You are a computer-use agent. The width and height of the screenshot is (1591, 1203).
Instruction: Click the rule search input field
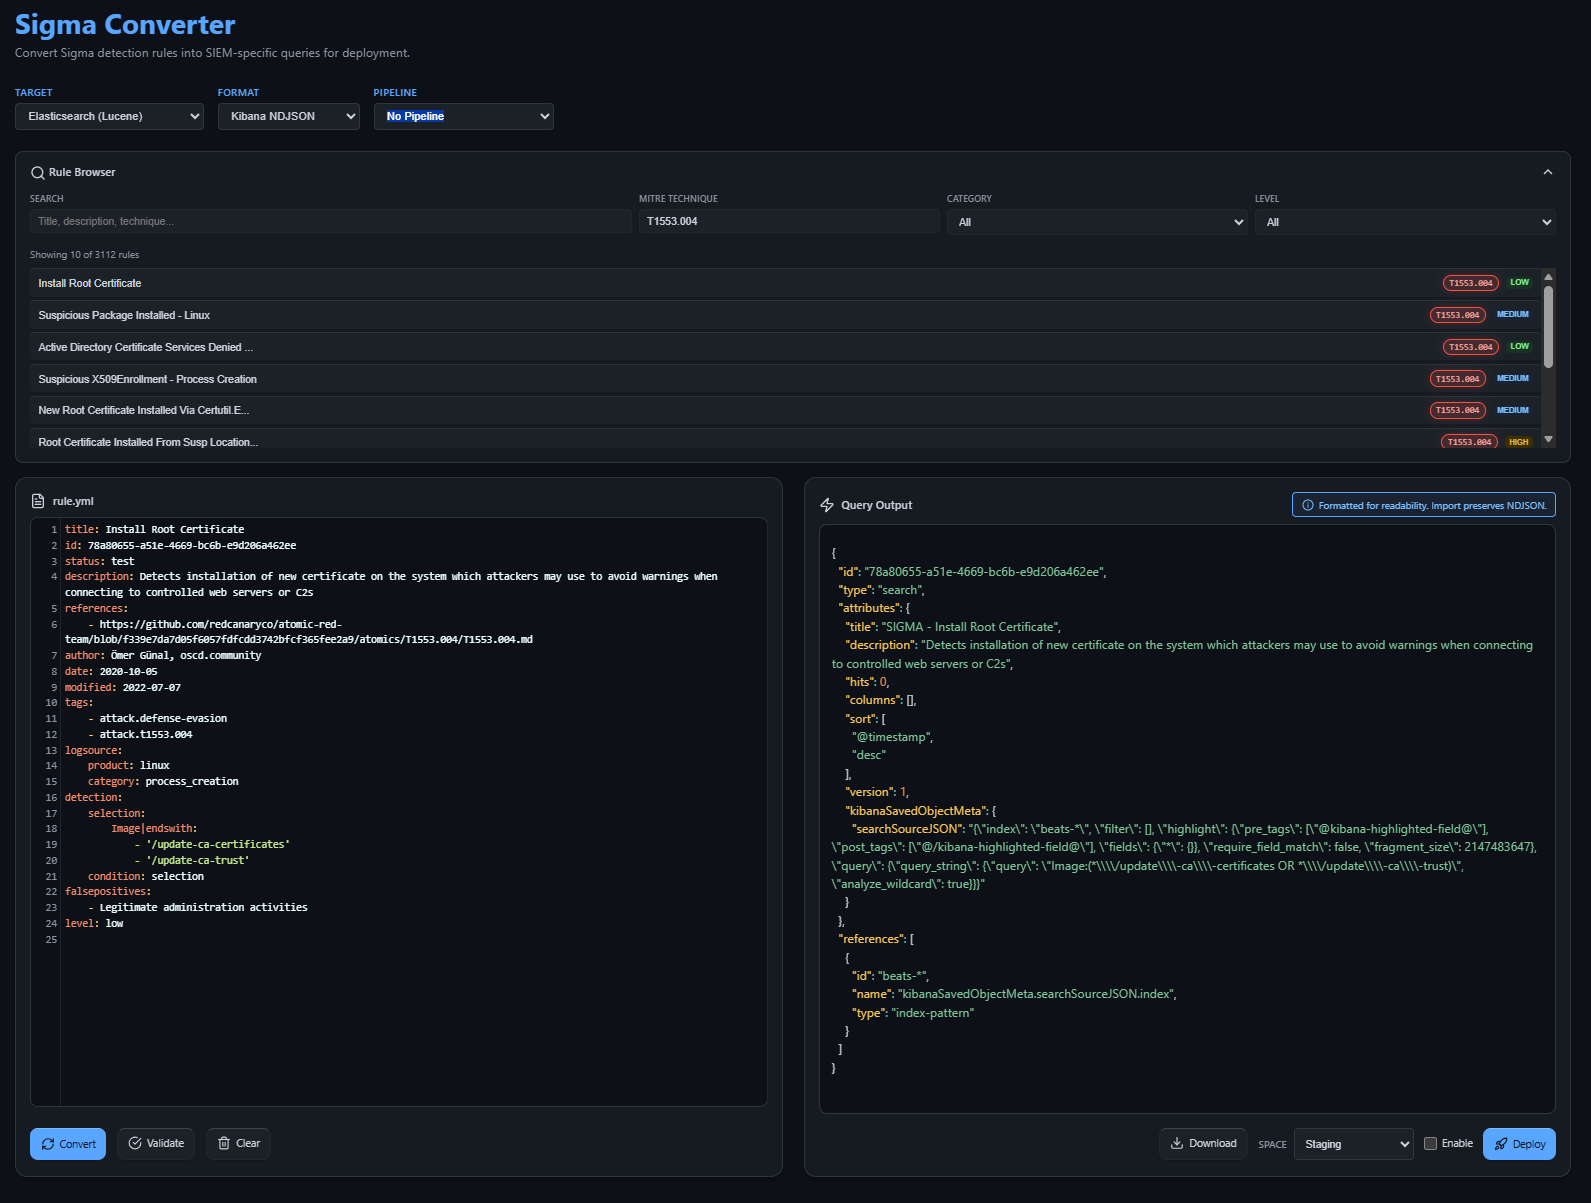[330, 222]
